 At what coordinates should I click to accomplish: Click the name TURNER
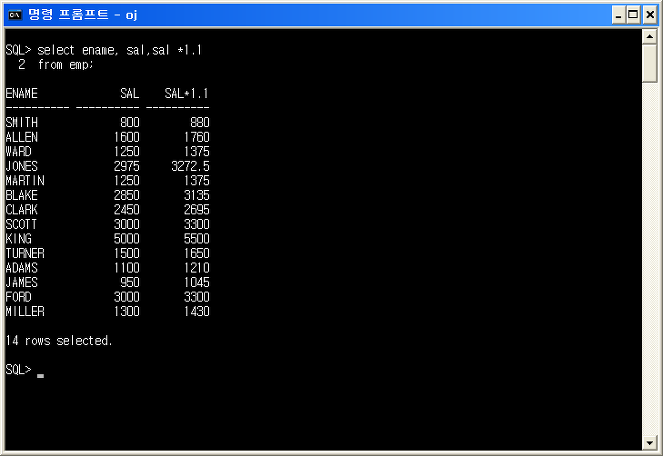(25, 253)
